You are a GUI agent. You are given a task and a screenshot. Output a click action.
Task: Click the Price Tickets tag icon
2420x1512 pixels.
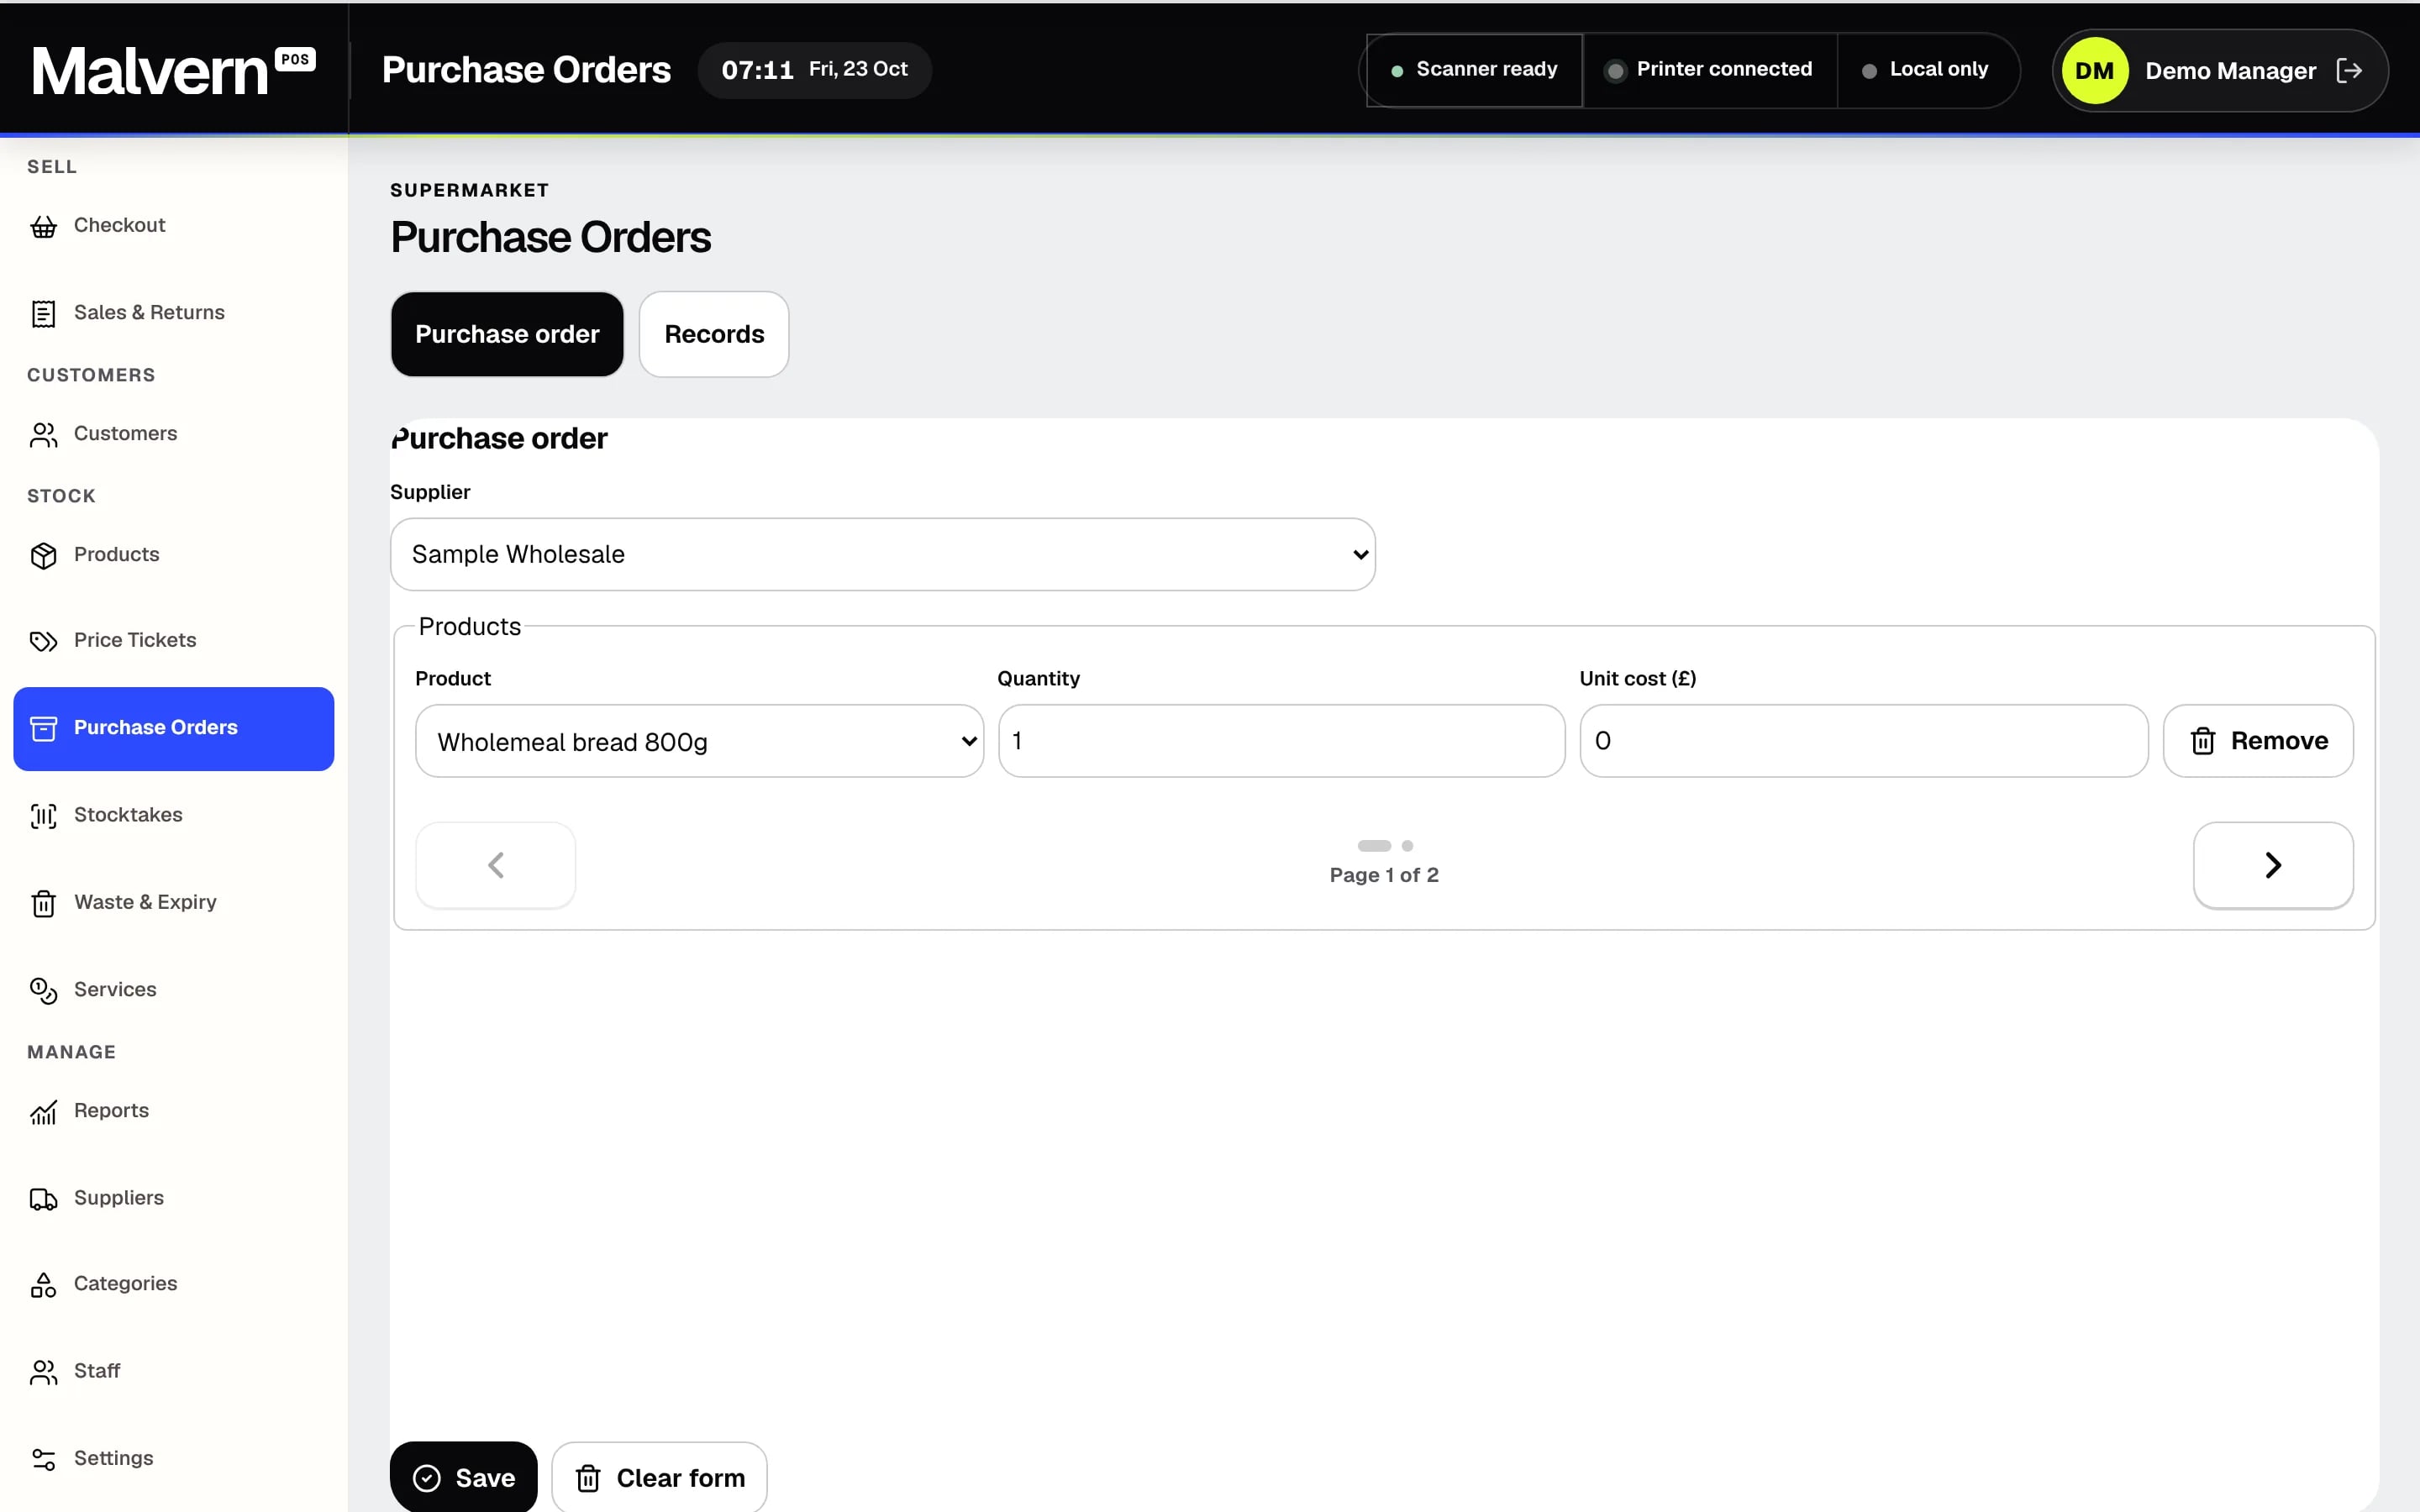click(43, 641)
